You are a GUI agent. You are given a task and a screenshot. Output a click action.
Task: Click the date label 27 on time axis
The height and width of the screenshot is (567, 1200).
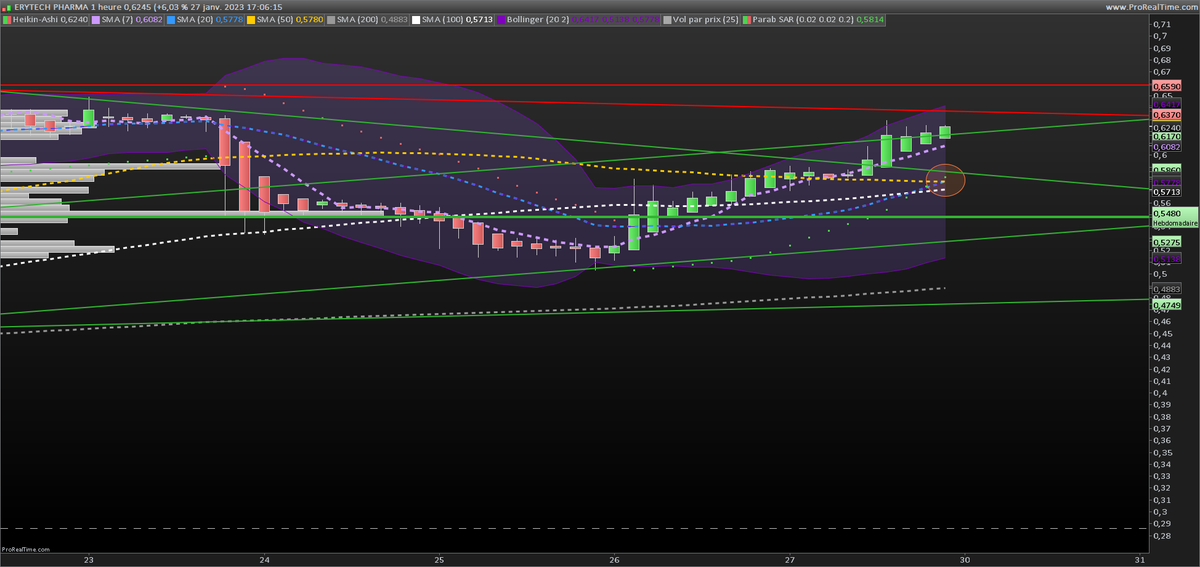[790, 559]
